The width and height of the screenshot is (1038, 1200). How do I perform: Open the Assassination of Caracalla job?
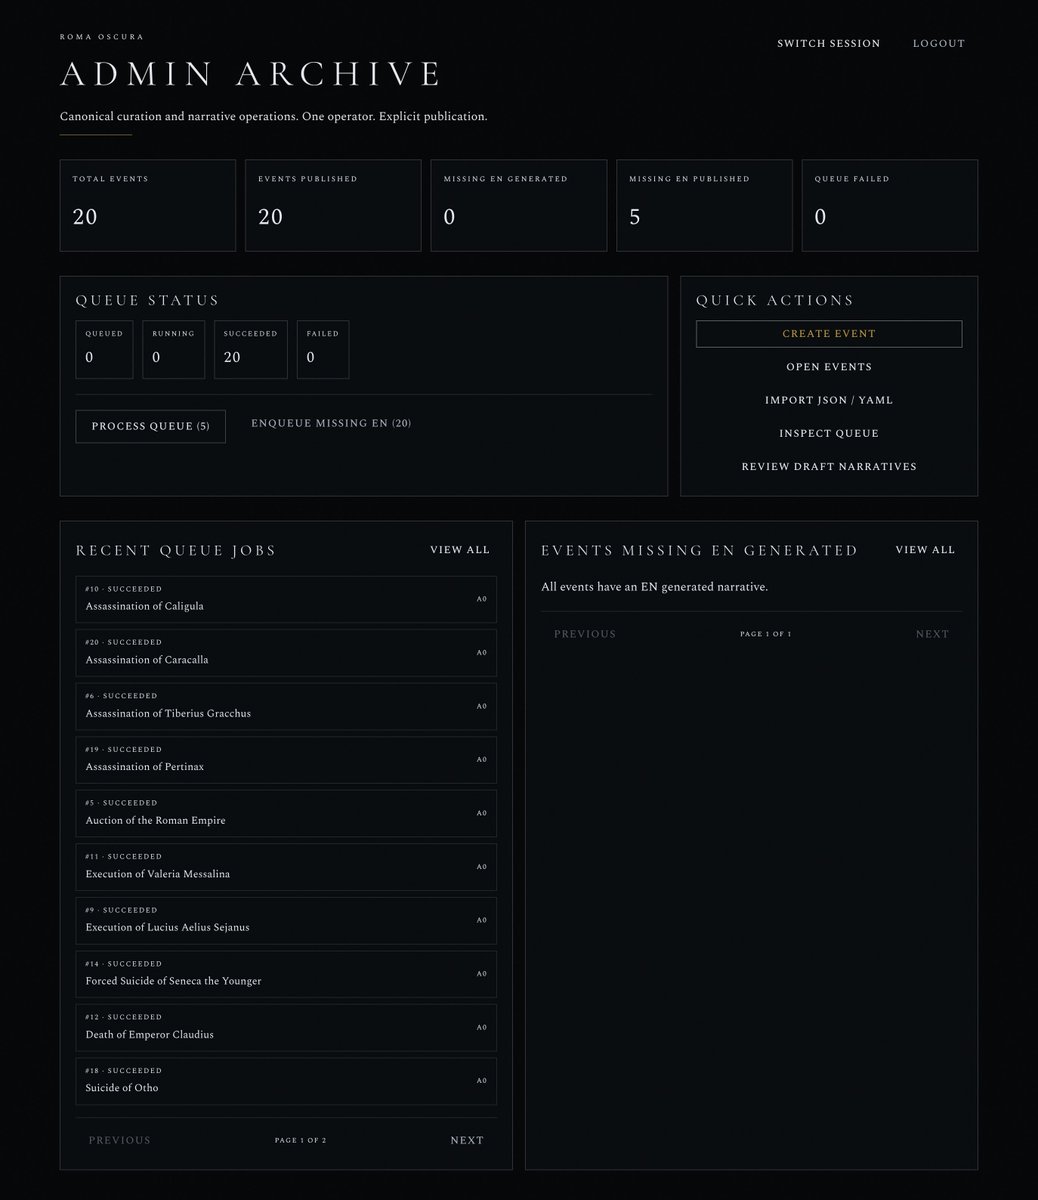286,653
